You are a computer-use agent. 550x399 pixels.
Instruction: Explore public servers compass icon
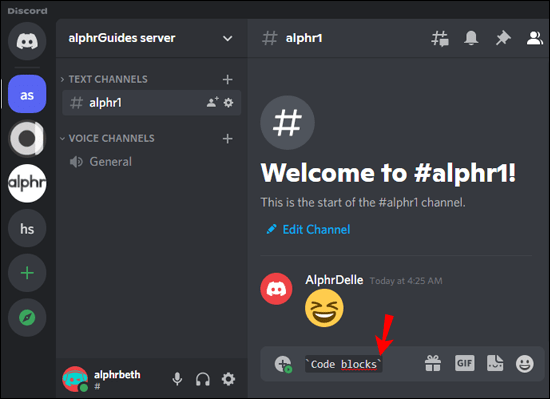pyautogui.click(x=27, y=318)
